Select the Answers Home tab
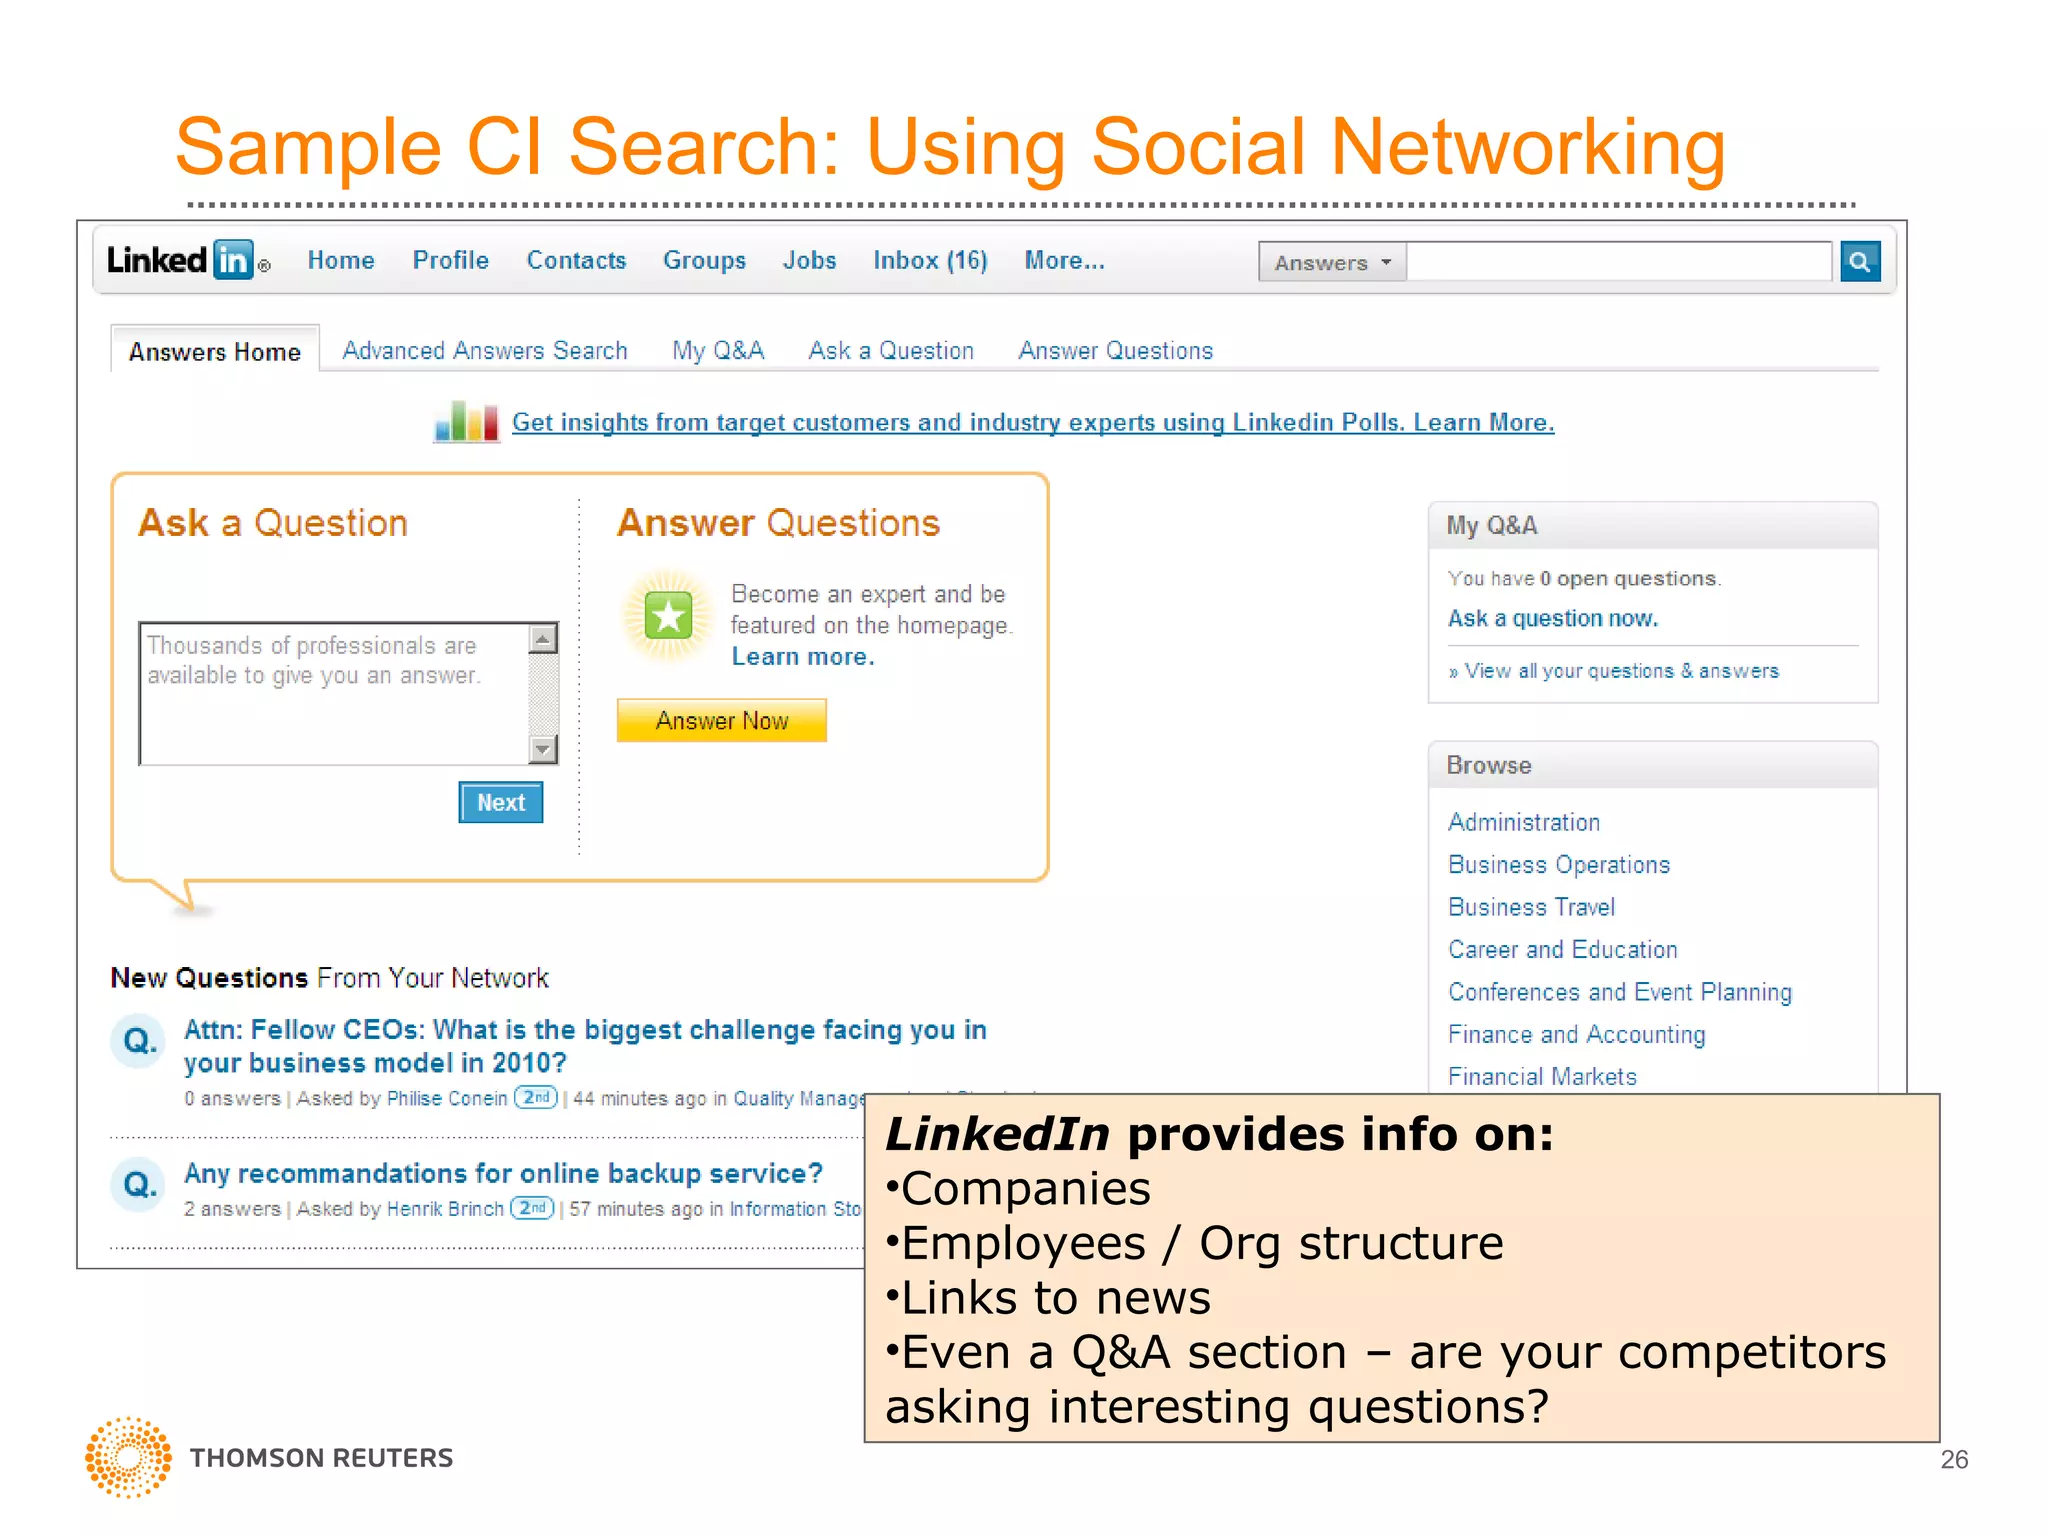The image size is (2048, 1536). tap(215, 351)
